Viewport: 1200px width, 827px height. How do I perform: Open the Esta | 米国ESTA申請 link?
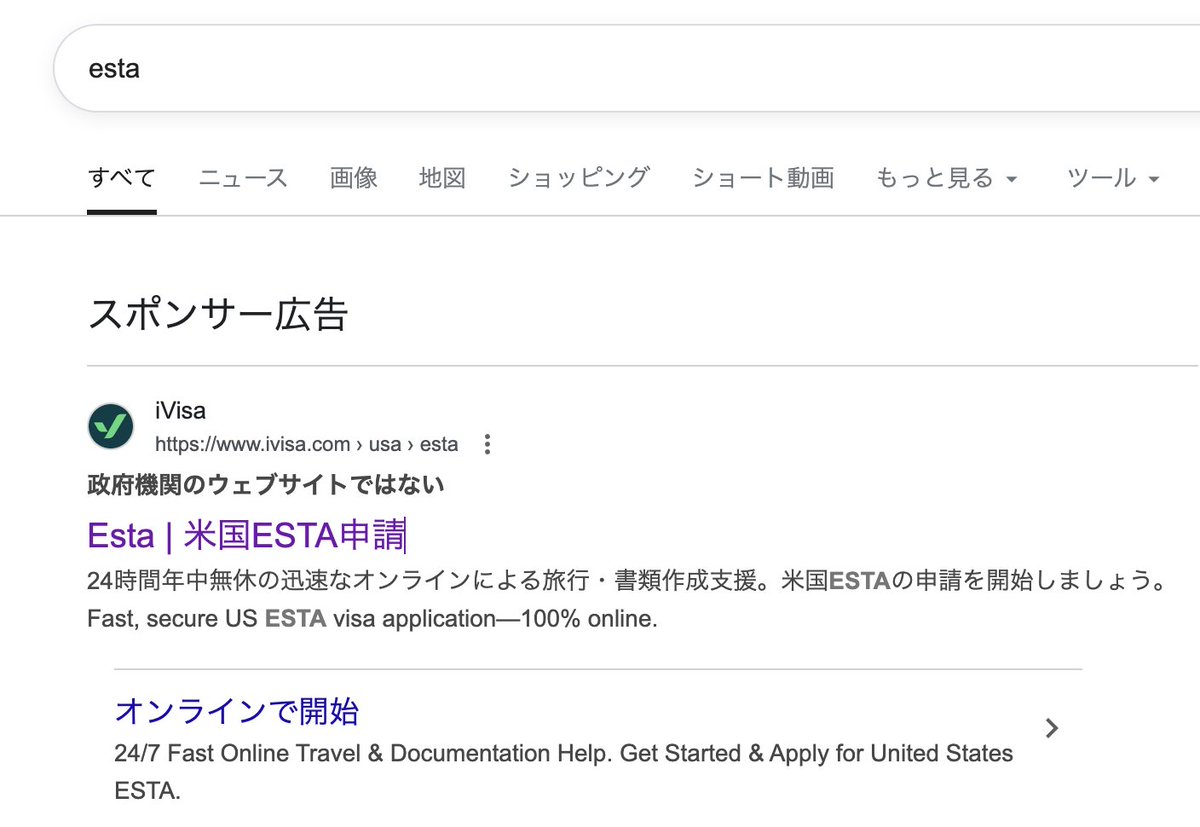pos(246,535)
